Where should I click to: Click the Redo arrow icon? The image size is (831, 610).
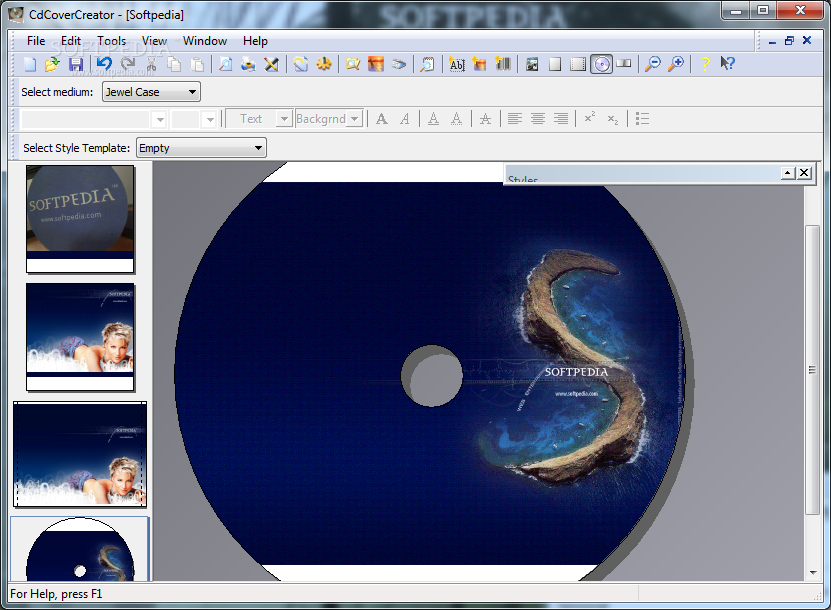pos(127,64)
